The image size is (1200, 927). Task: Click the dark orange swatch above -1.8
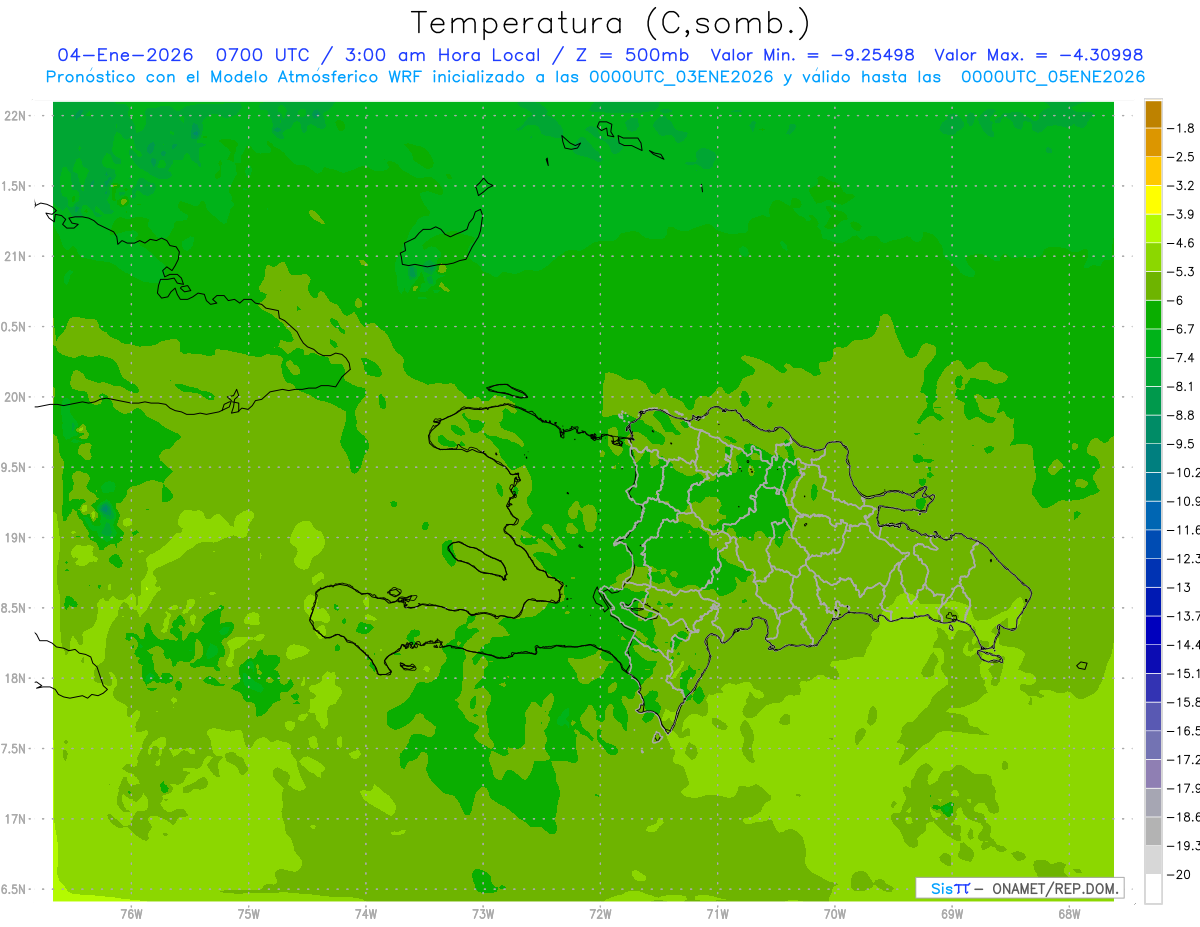tap(1153, 115)
